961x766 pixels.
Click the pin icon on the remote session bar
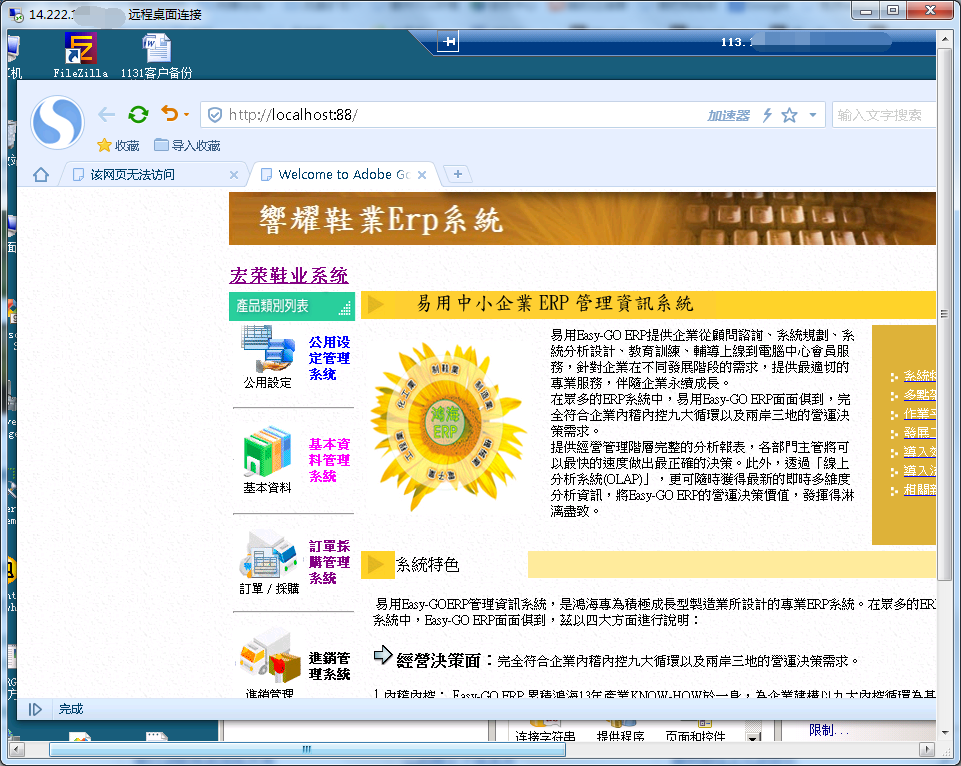point(448,42)
